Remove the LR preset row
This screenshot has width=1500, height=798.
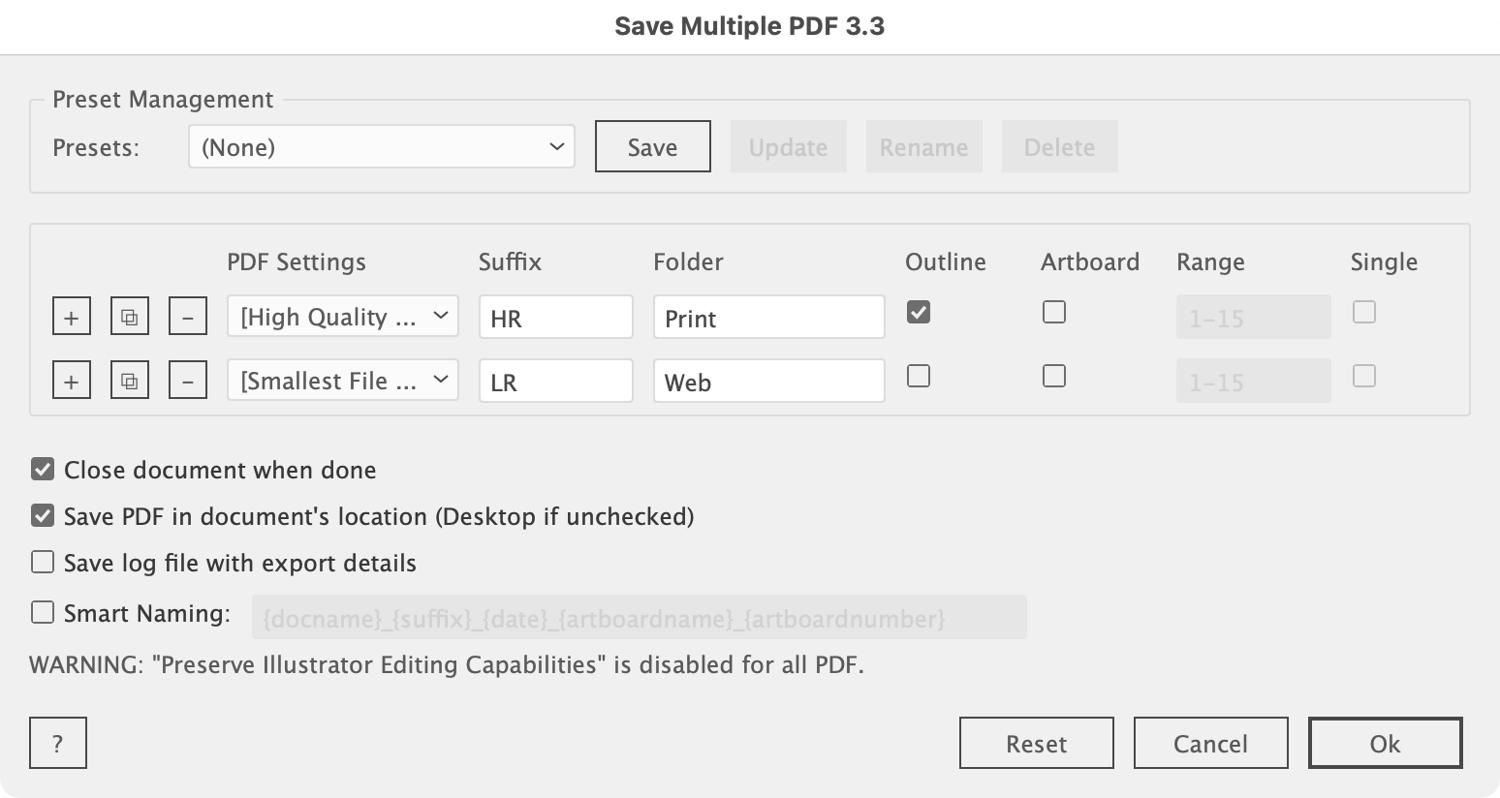pos(187,381)
